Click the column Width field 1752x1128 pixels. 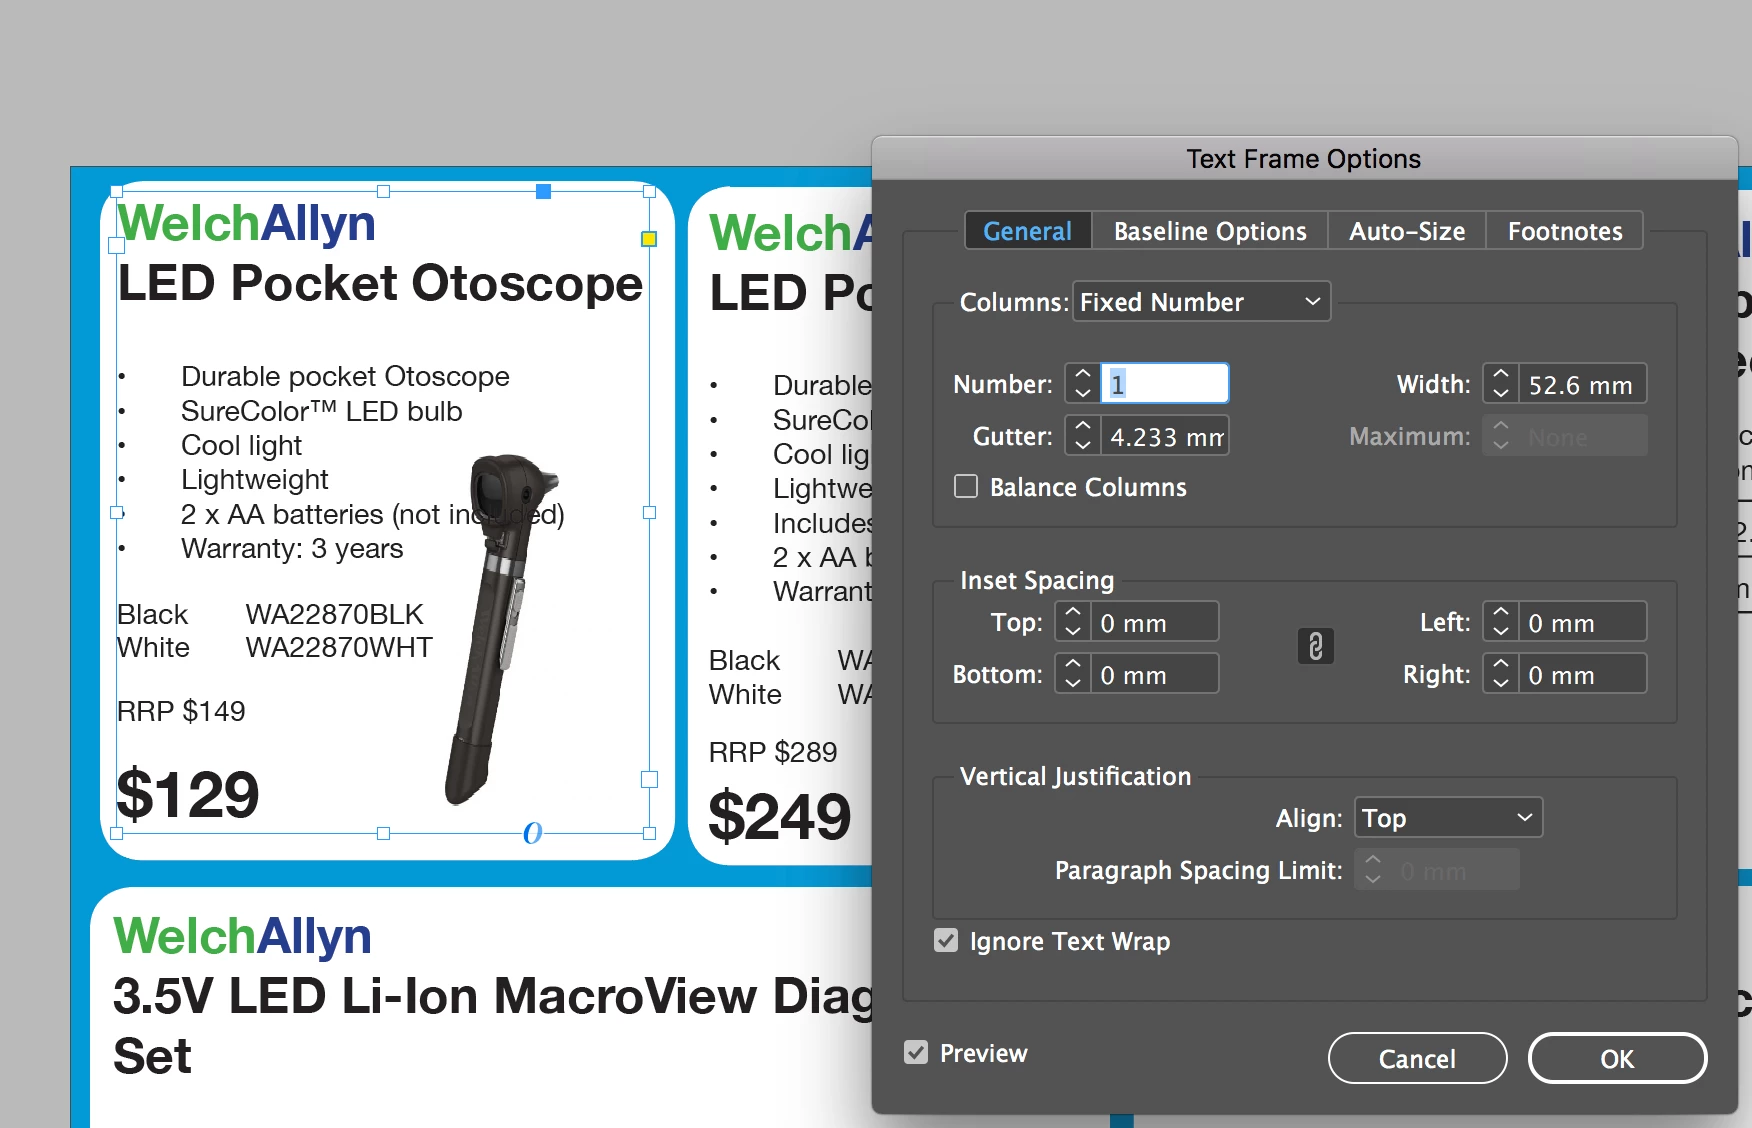click(1582, 384)
